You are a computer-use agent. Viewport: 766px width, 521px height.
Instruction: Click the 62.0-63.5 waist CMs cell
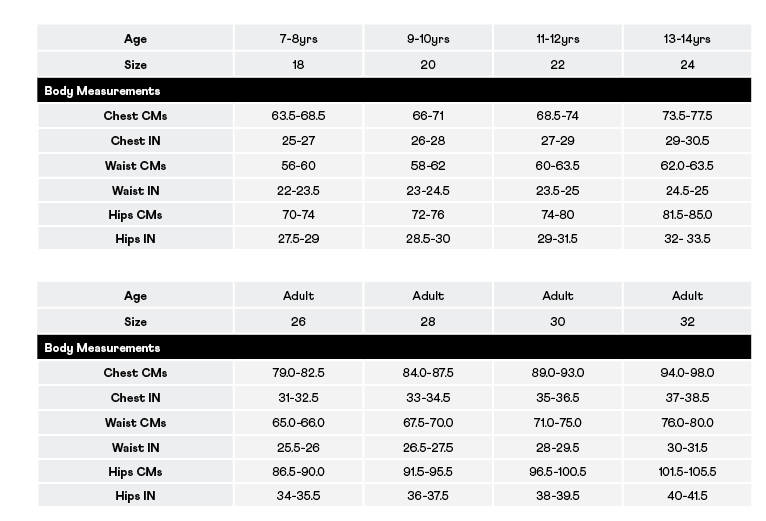click(x=687, y=166)
